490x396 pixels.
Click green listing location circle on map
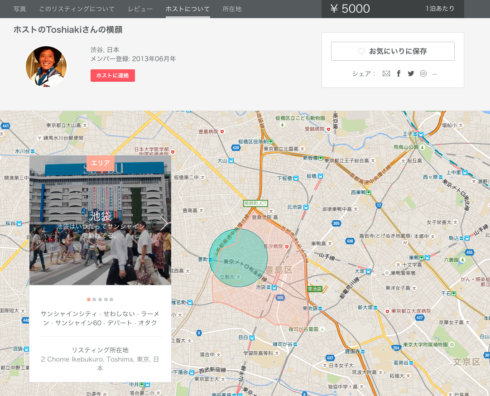click(238, 258)
